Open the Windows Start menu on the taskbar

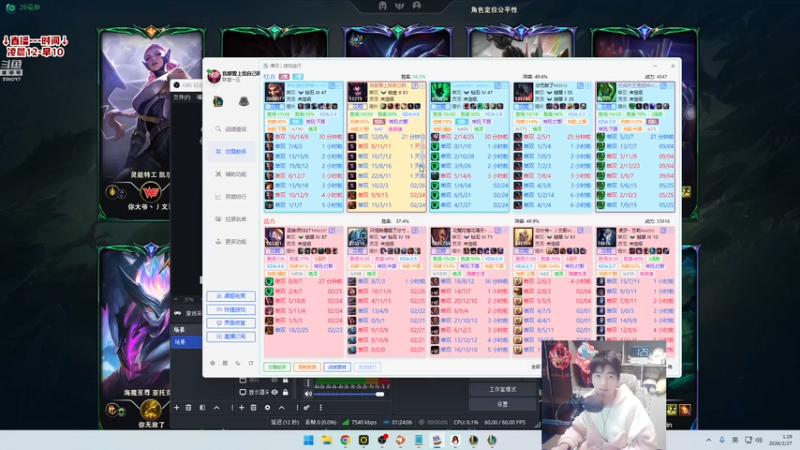point(309,440)
